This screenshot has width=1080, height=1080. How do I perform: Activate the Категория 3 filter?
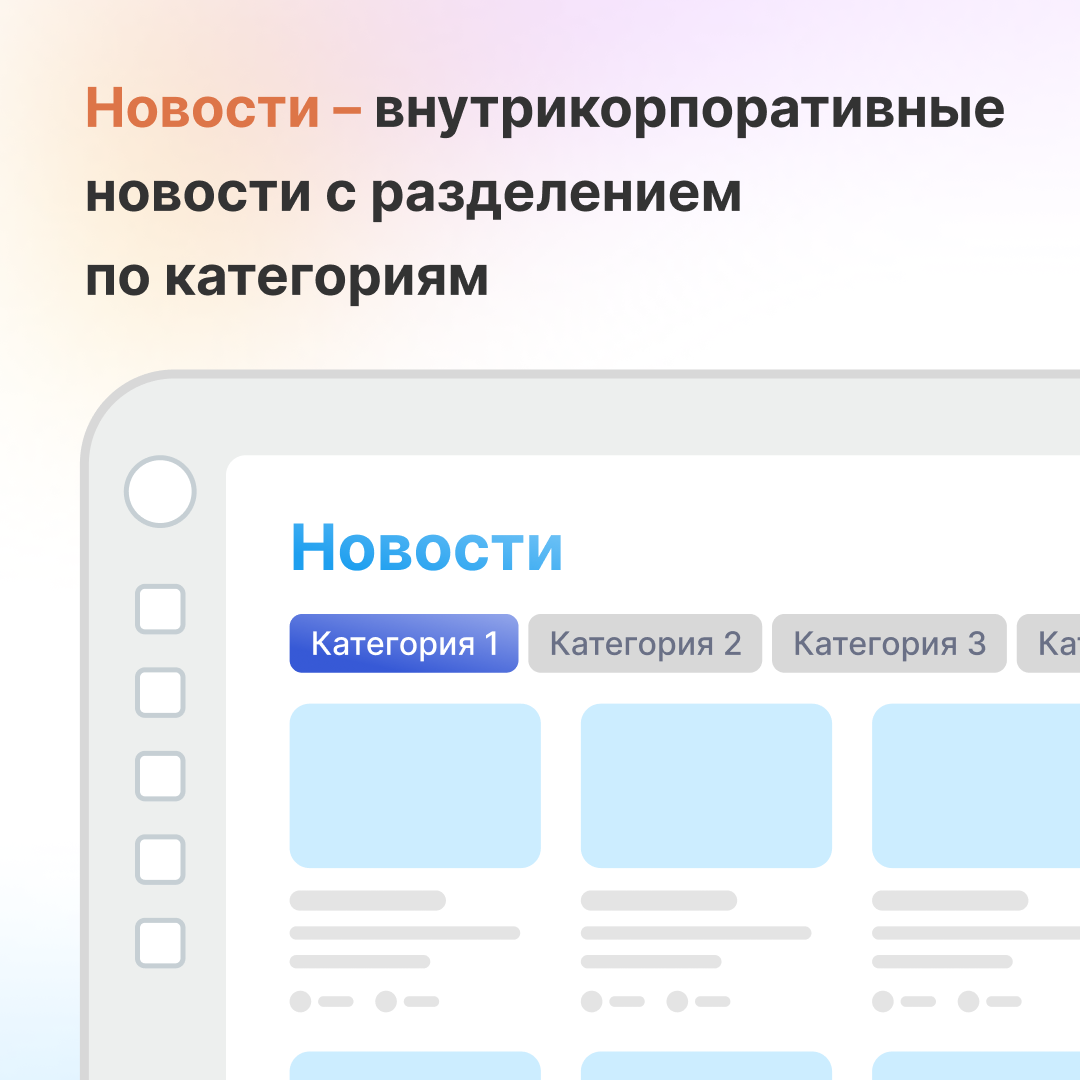[889, 643]
